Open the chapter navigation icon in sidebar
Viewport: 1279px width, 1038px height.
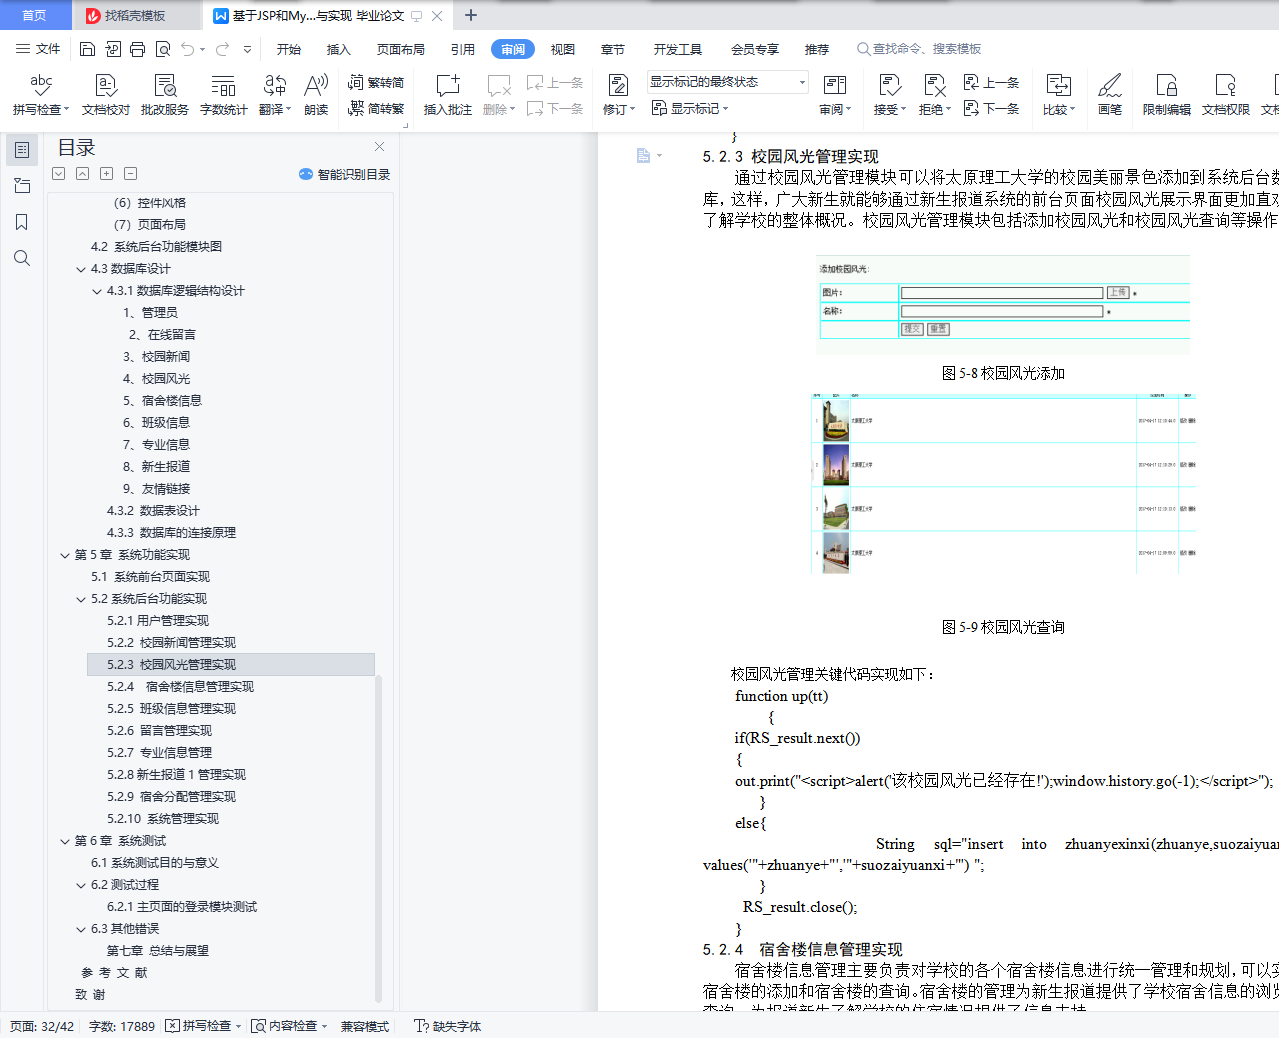pyautogui.click(x=22, y=186)
